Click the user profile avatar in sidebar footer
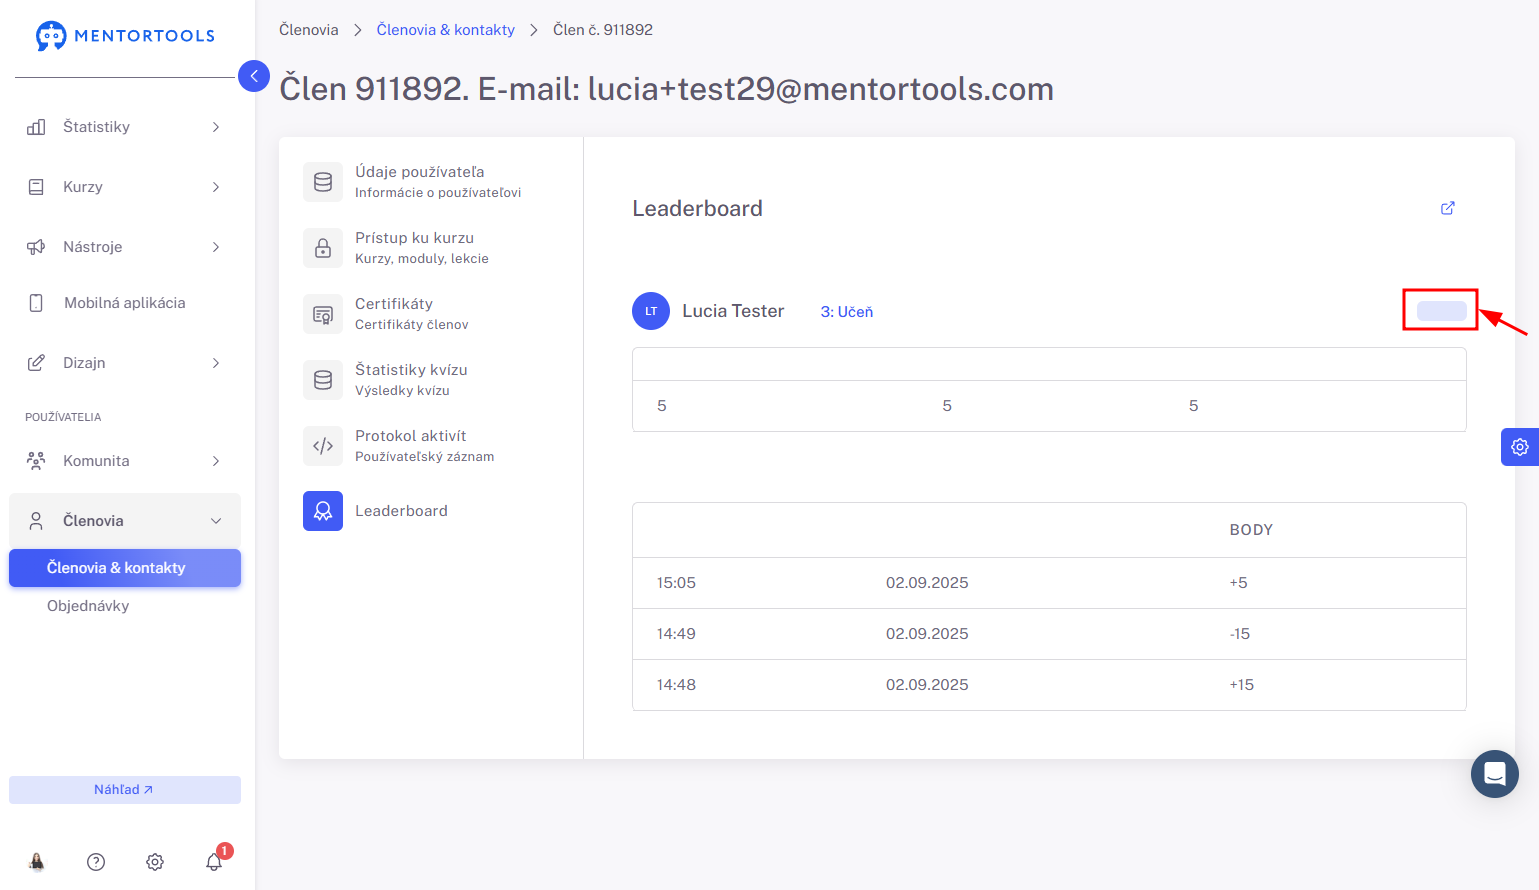Image resolution: width=1539 pixels, height=890 pixels. 37,861
